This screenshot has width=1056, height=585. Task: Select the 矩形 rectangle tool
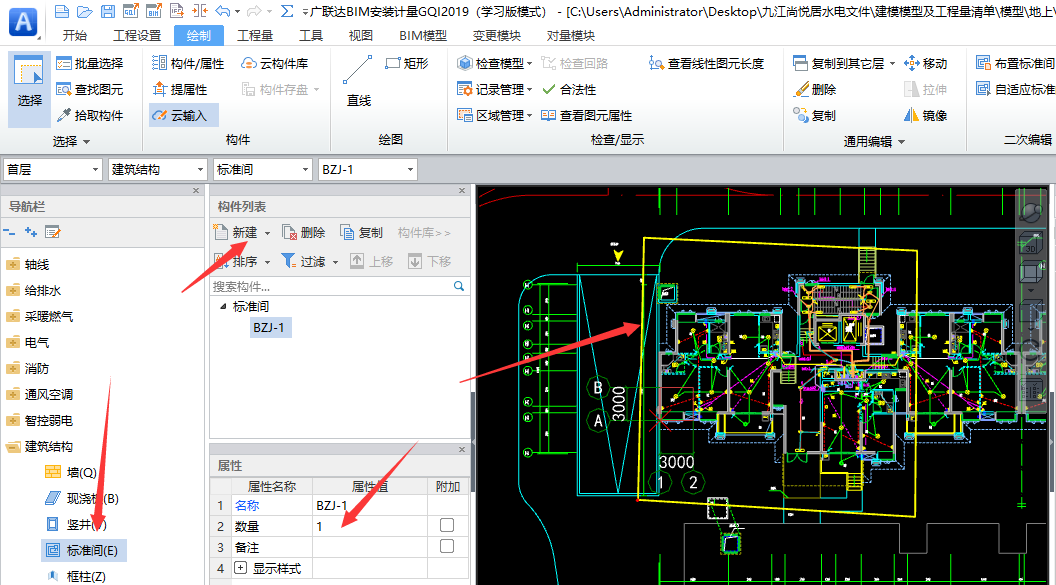coord(407,63)
